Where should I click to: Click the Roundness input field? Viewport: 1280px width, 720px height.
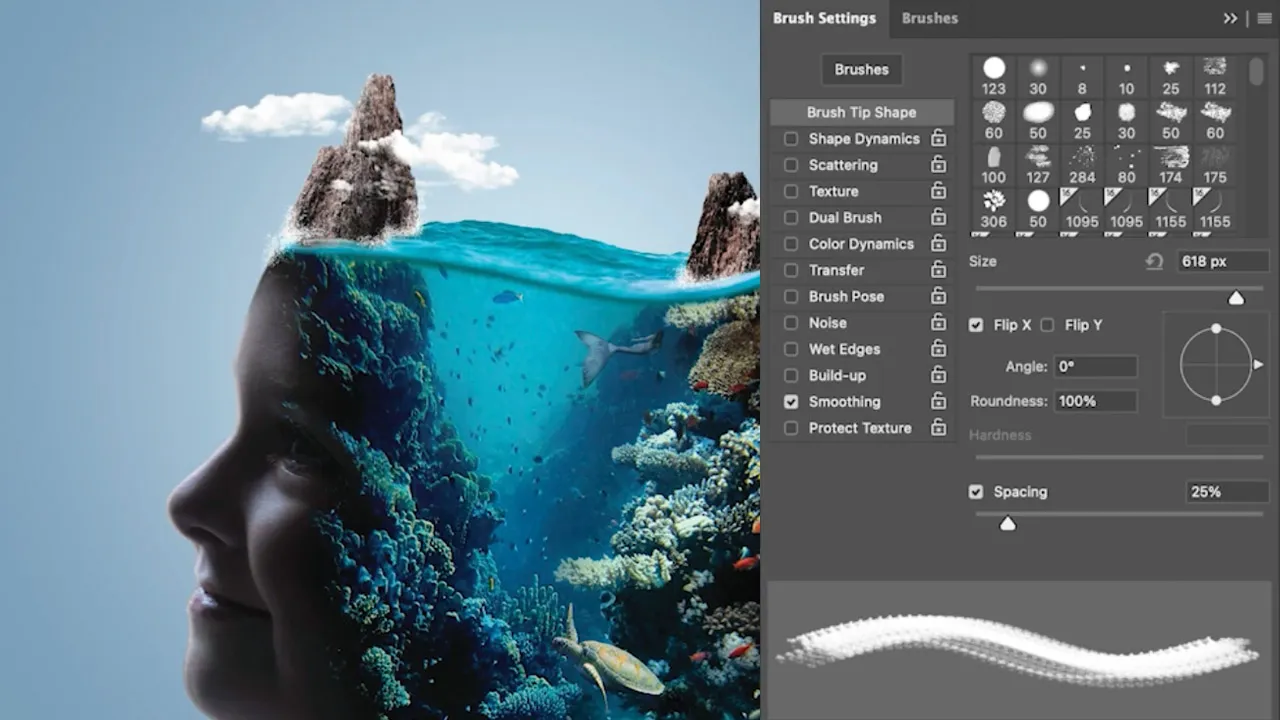[1096, 401]
